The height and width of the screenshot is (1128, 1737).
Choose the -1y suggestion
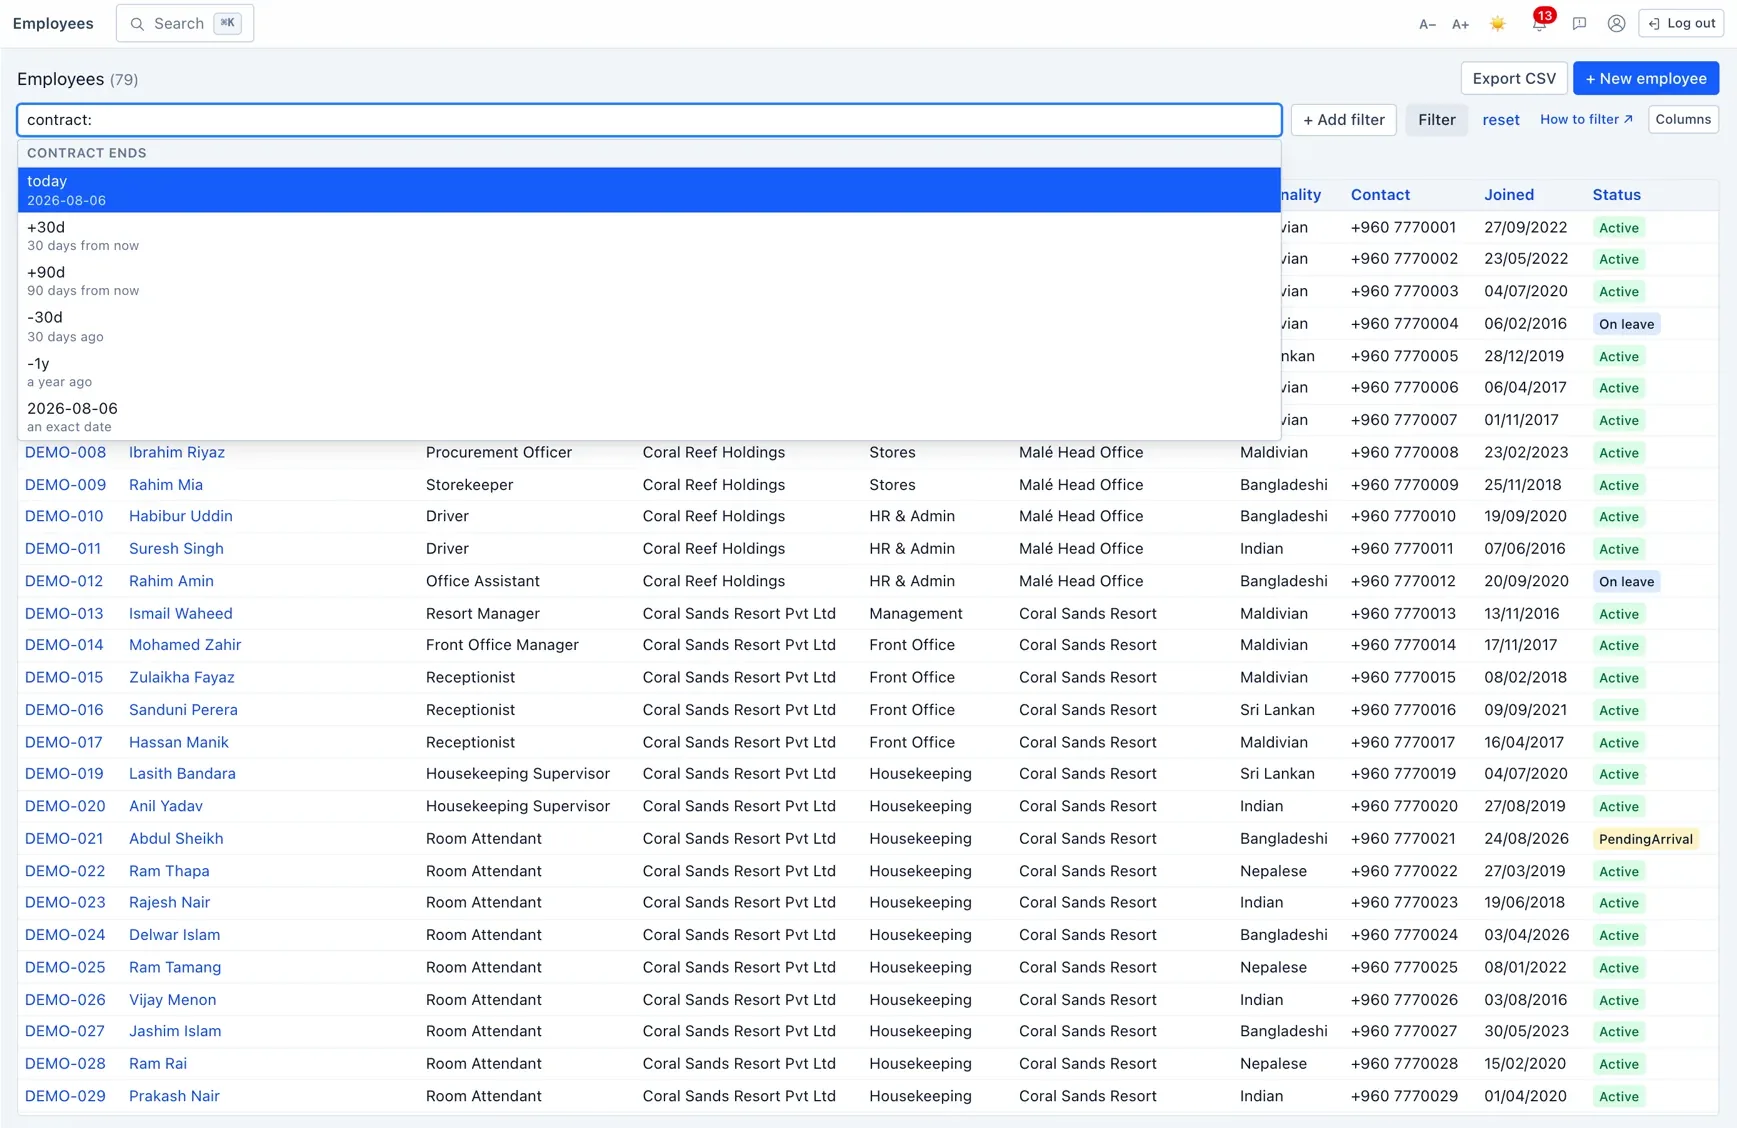click(x=649, y=372)
